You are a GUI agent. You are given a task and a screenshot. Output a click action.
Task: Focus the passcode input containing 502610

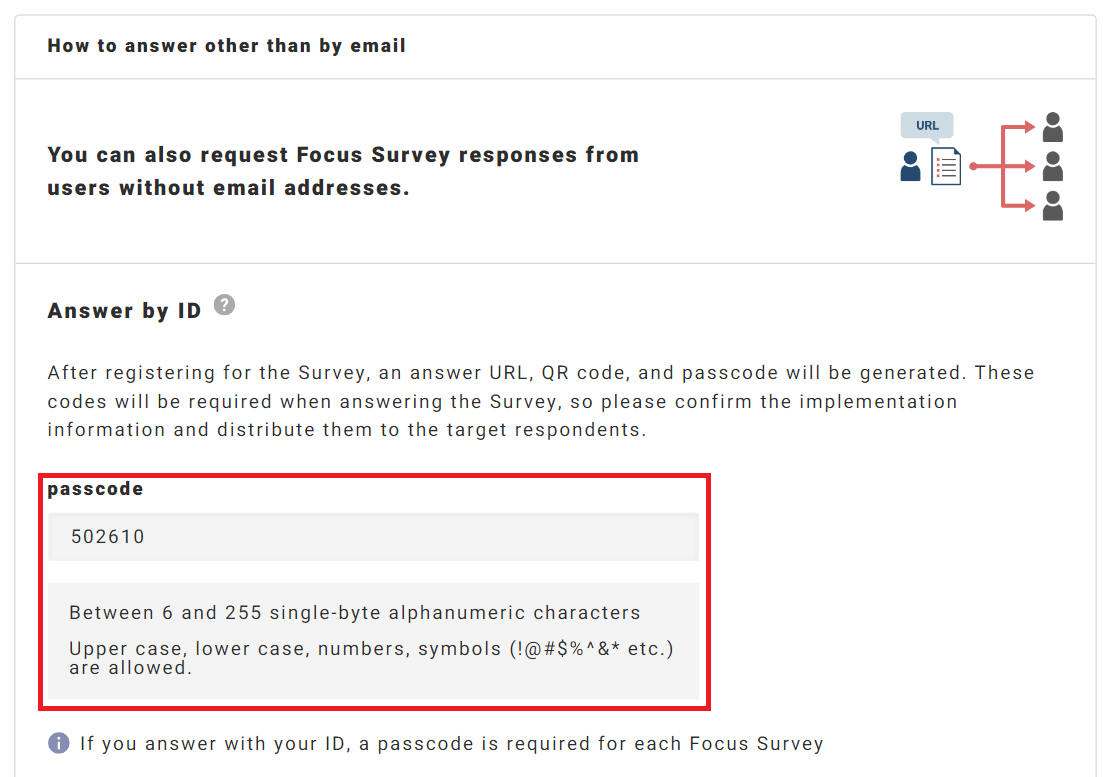pos(373,537)
